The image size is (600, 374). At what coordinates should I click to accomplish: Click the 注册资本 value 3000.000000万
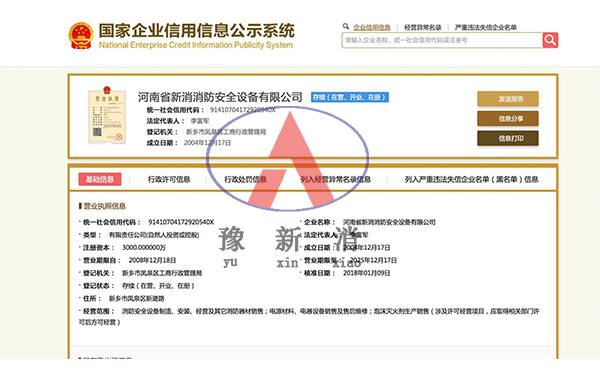(144, 247)
